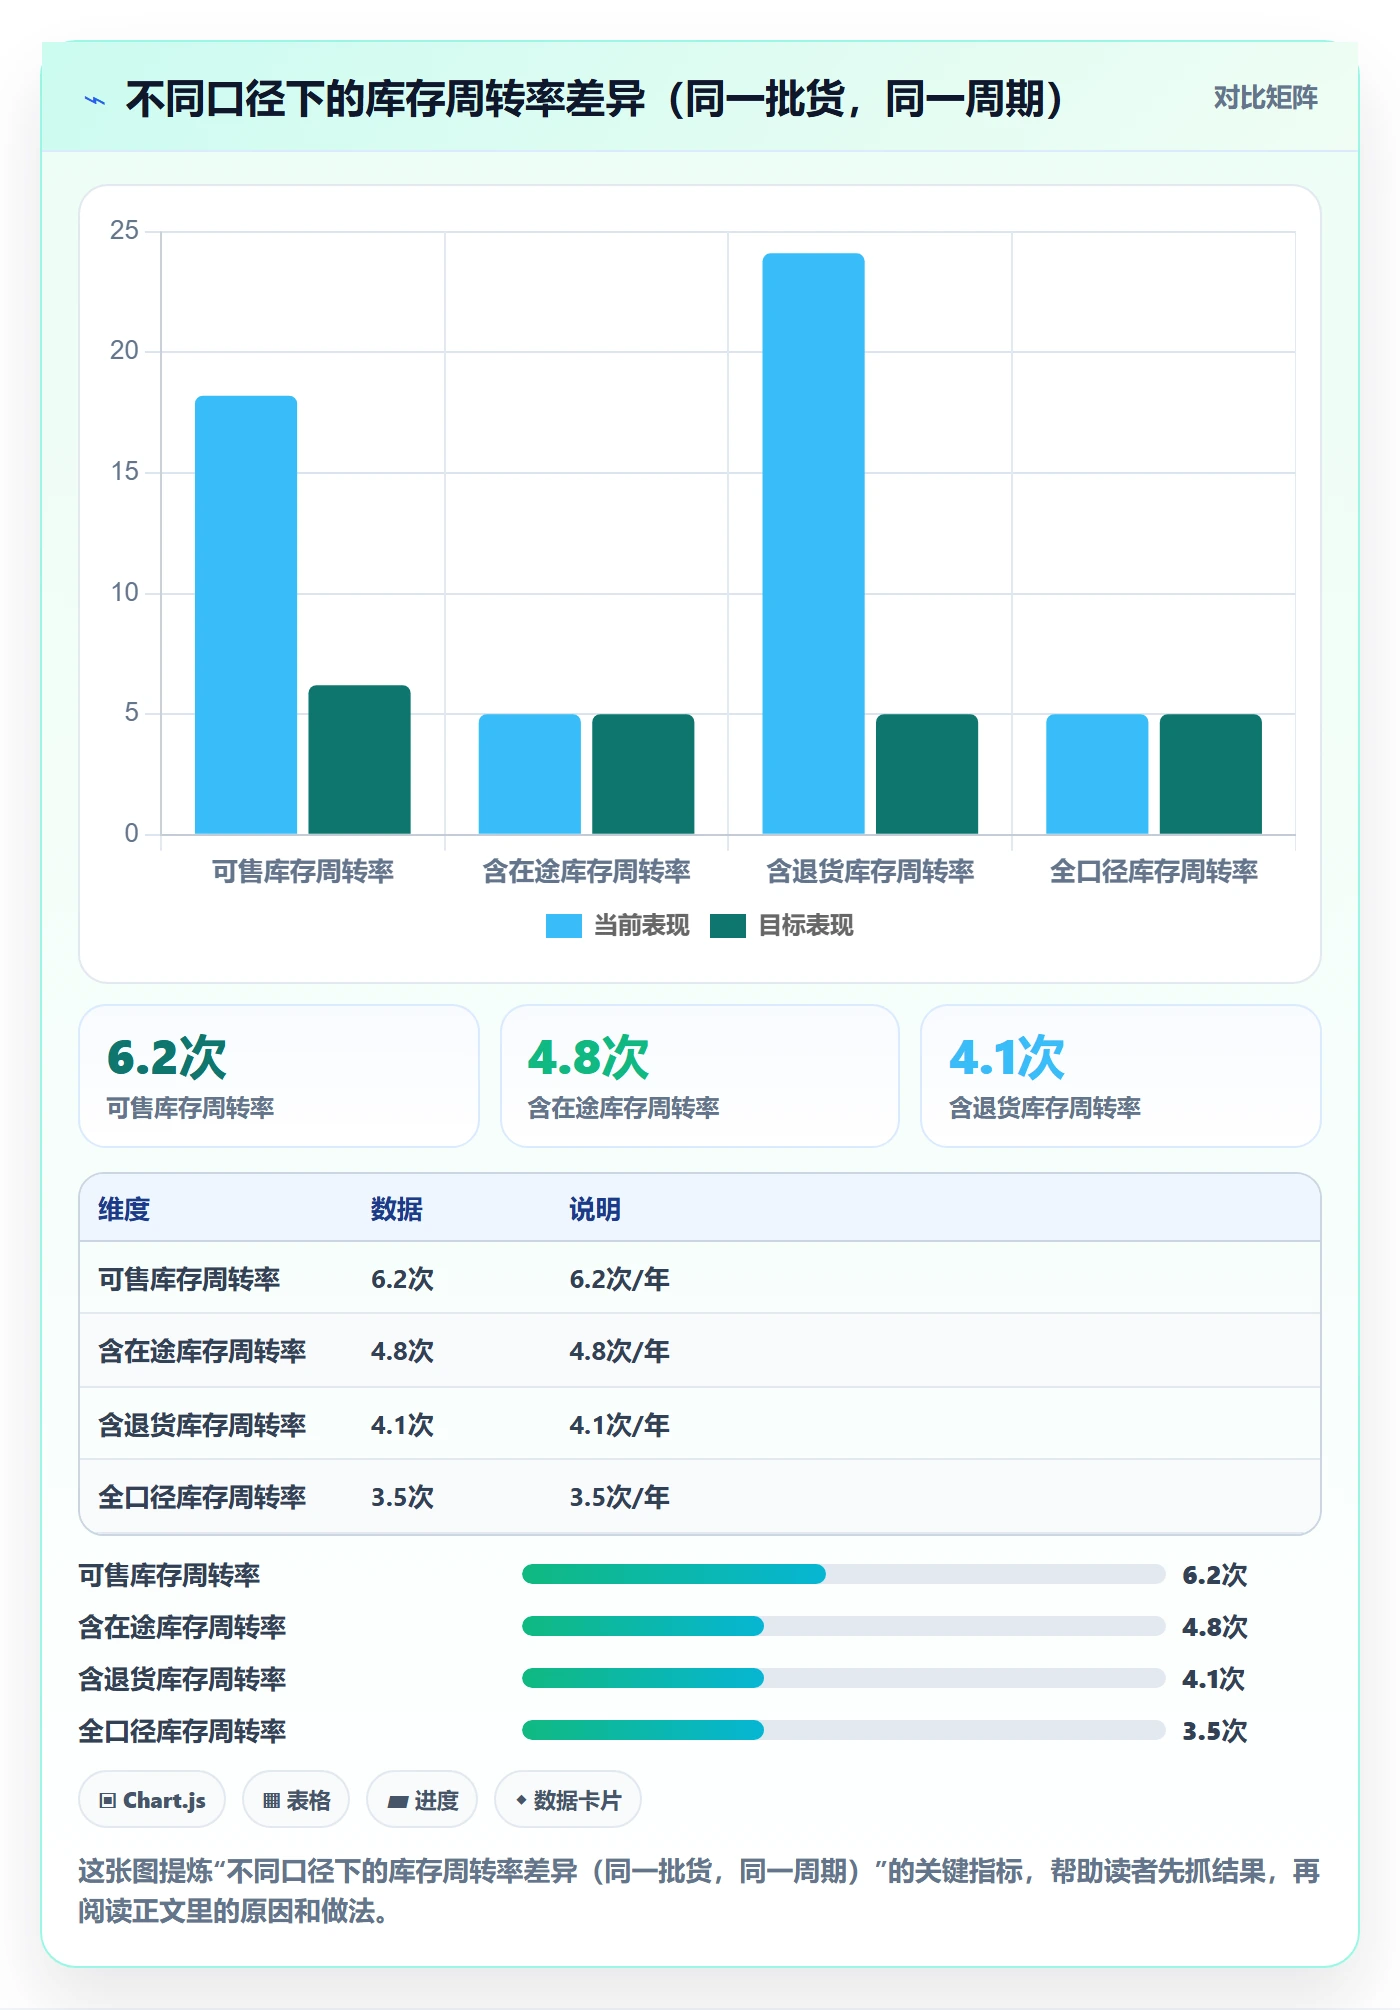Click the 含在途库存周转率 progress bar
Screen dimensions: 1400x2010
(844, 1627)
